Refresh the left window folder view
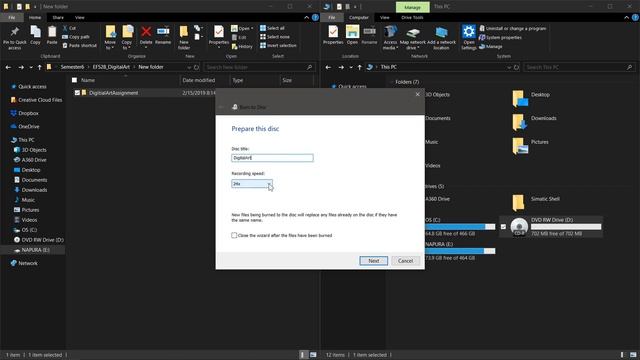 click(196, 67)
